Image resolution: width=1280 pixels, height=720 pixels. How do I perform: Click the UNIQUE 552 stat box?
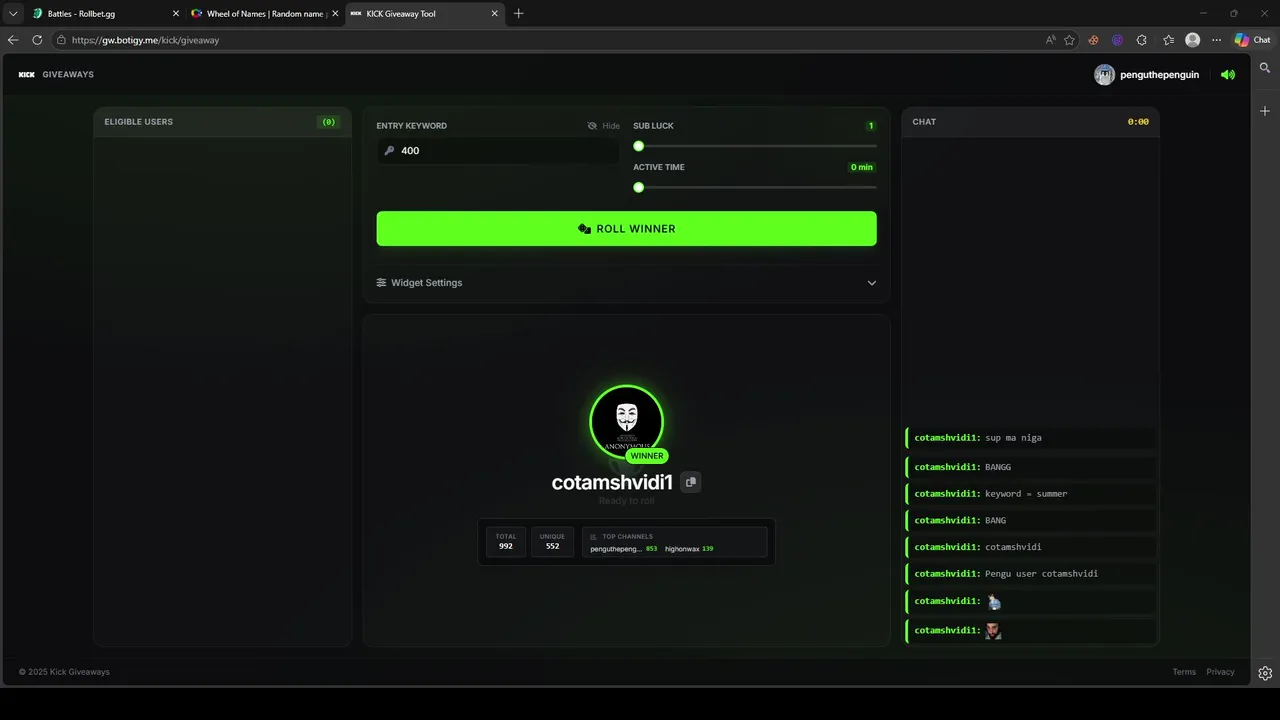[x=552, y=542]
